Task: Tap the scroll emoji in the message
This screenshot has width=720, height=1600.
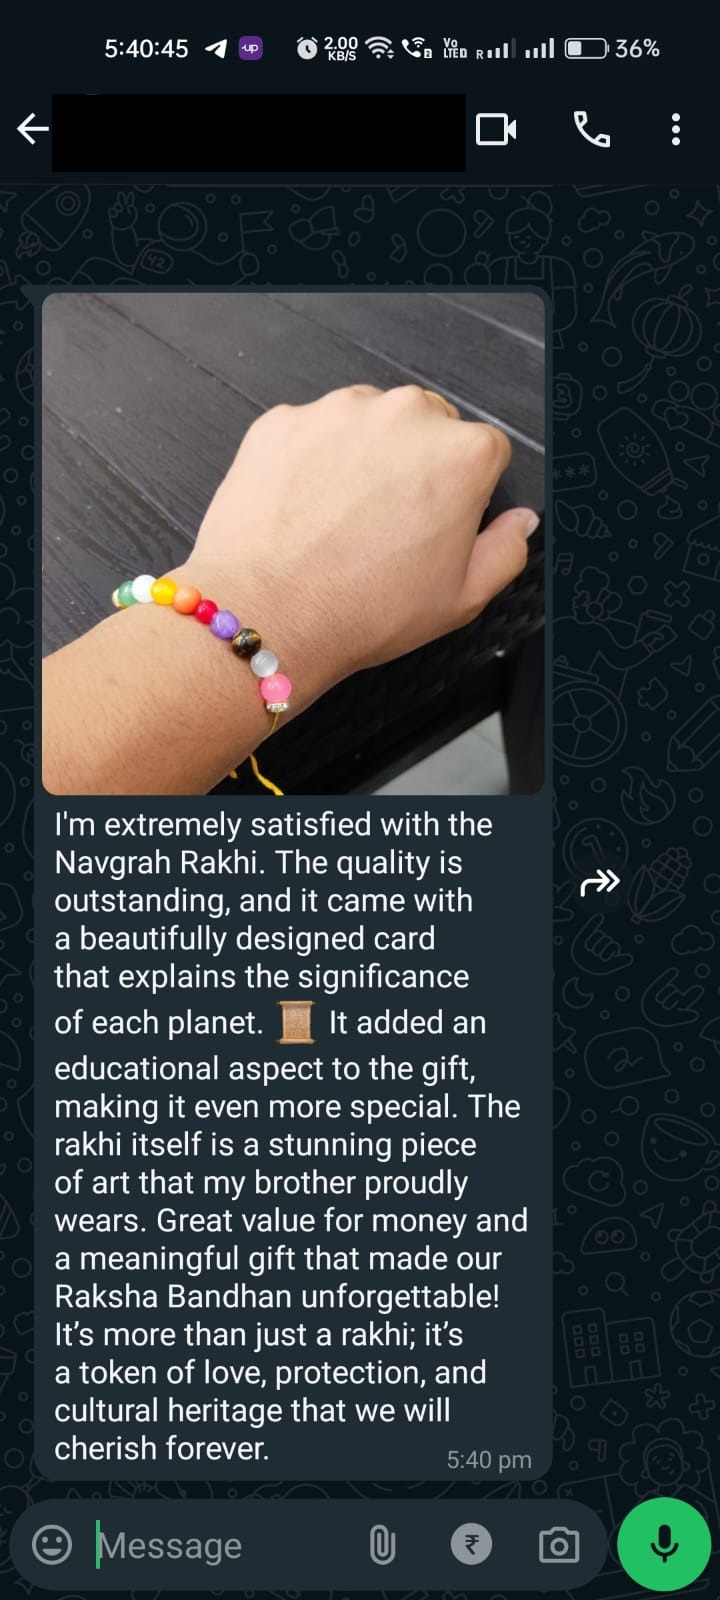Action: 296,1022
